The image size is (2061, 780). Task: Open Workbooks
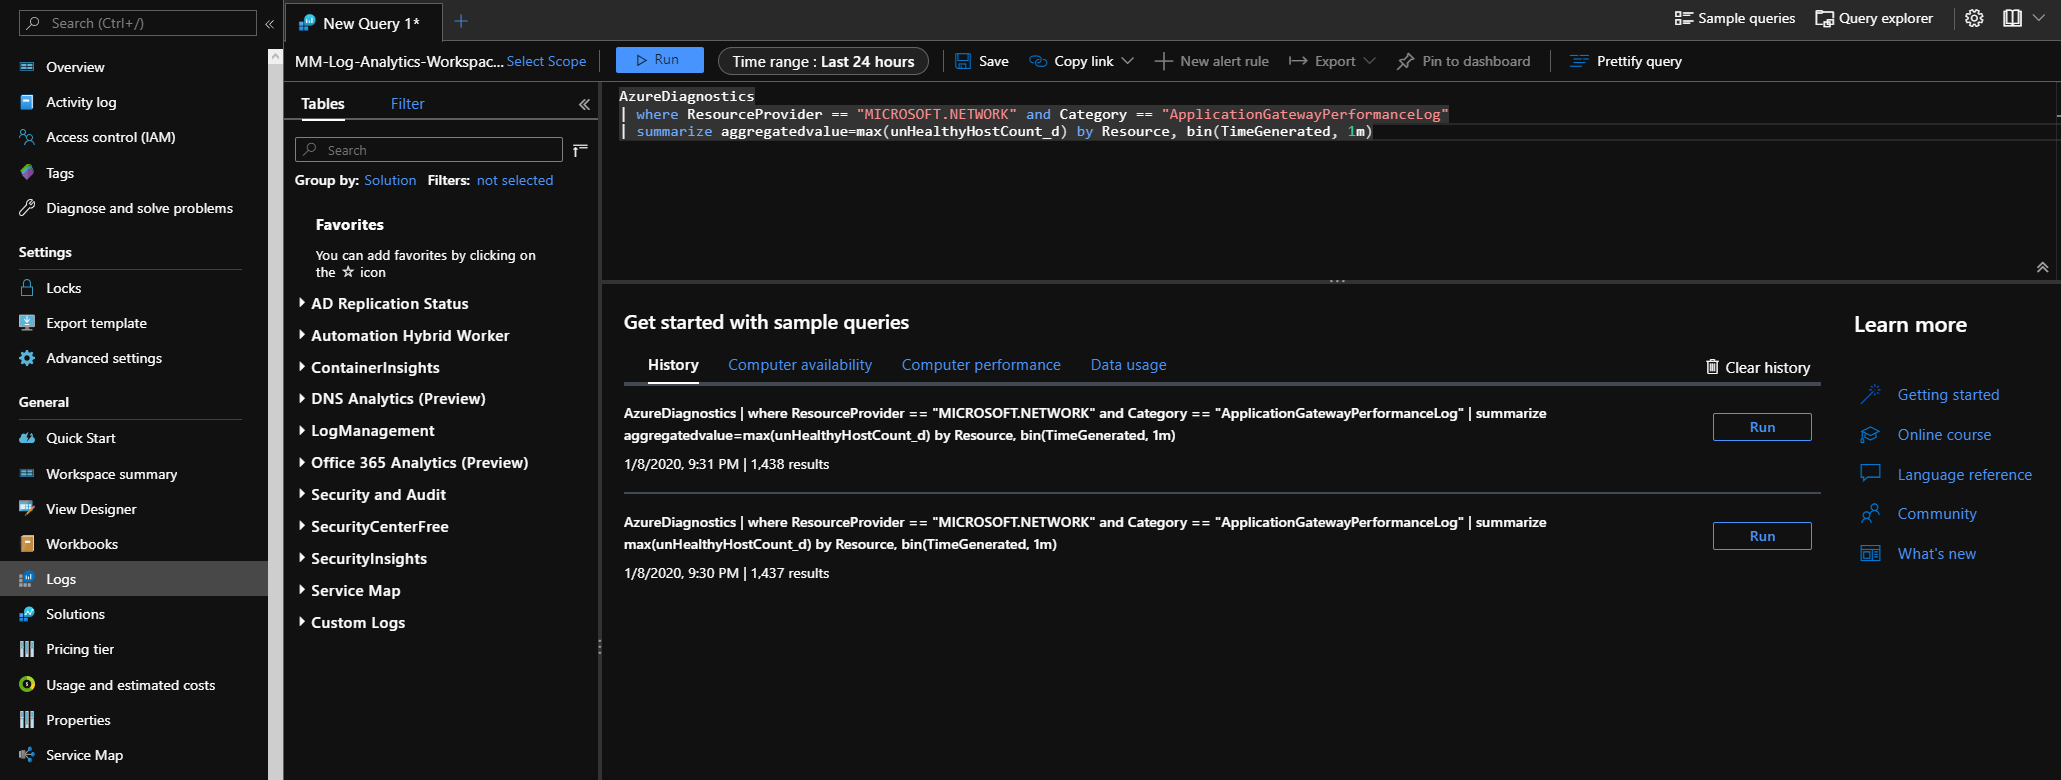pos(82,544)
